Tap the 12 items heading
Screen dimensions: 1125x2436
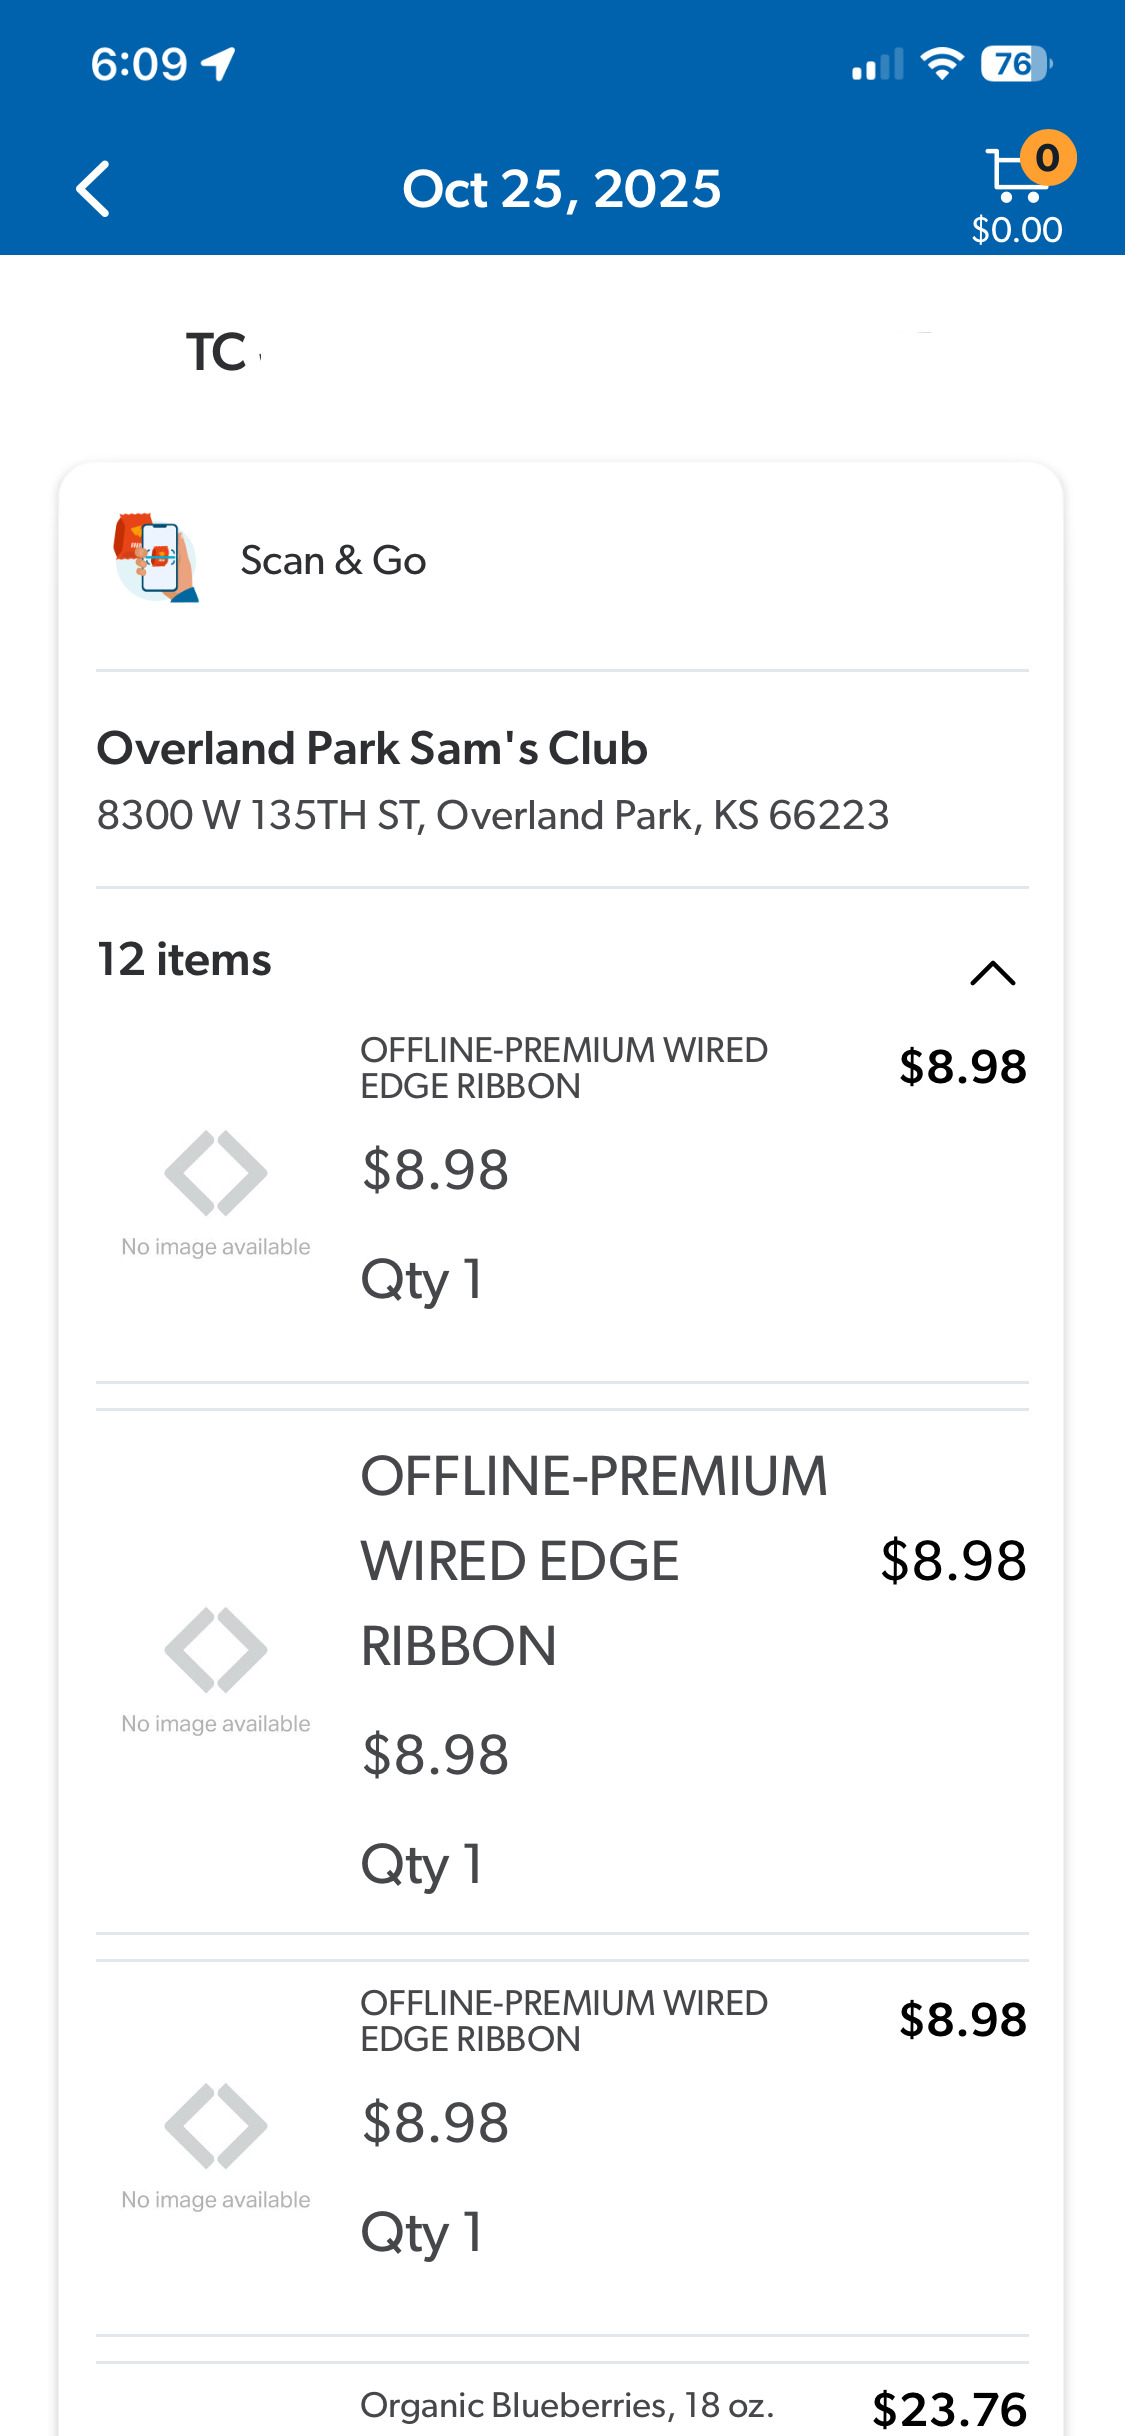pos(184,960)
